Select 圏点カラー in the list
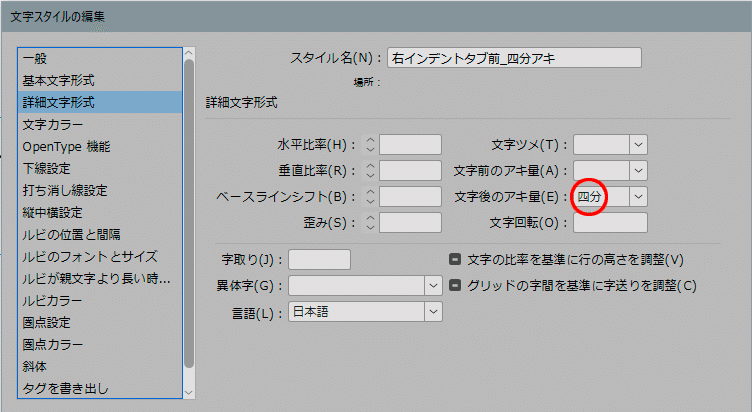 pyautogui.click(x=100, y=344)
